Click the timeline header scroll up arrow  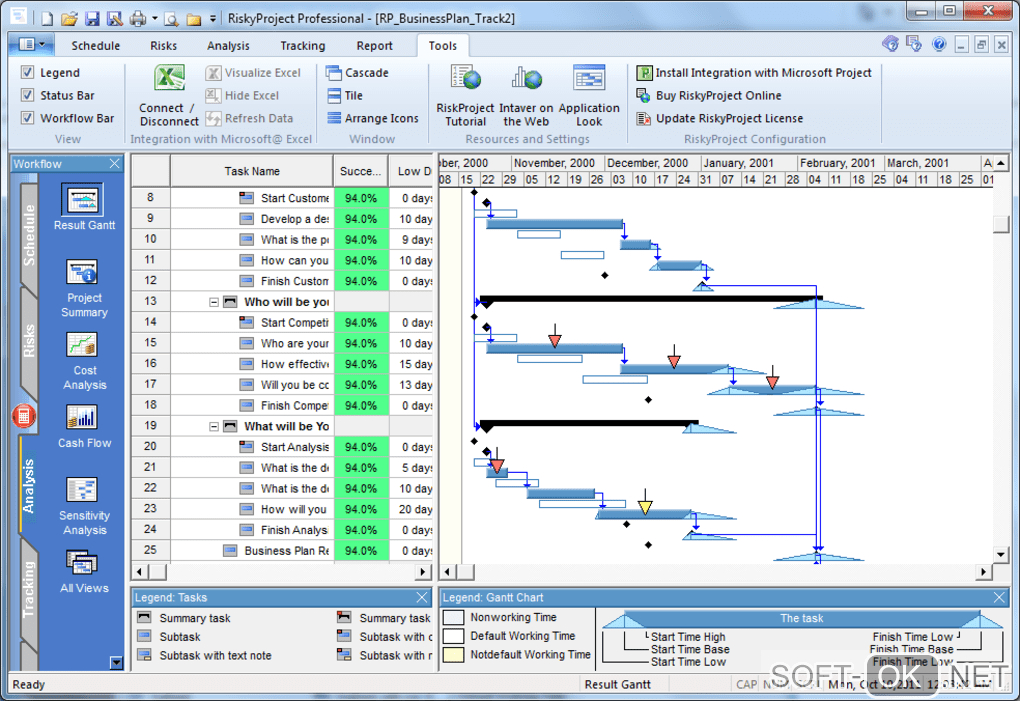point(1001,163)
